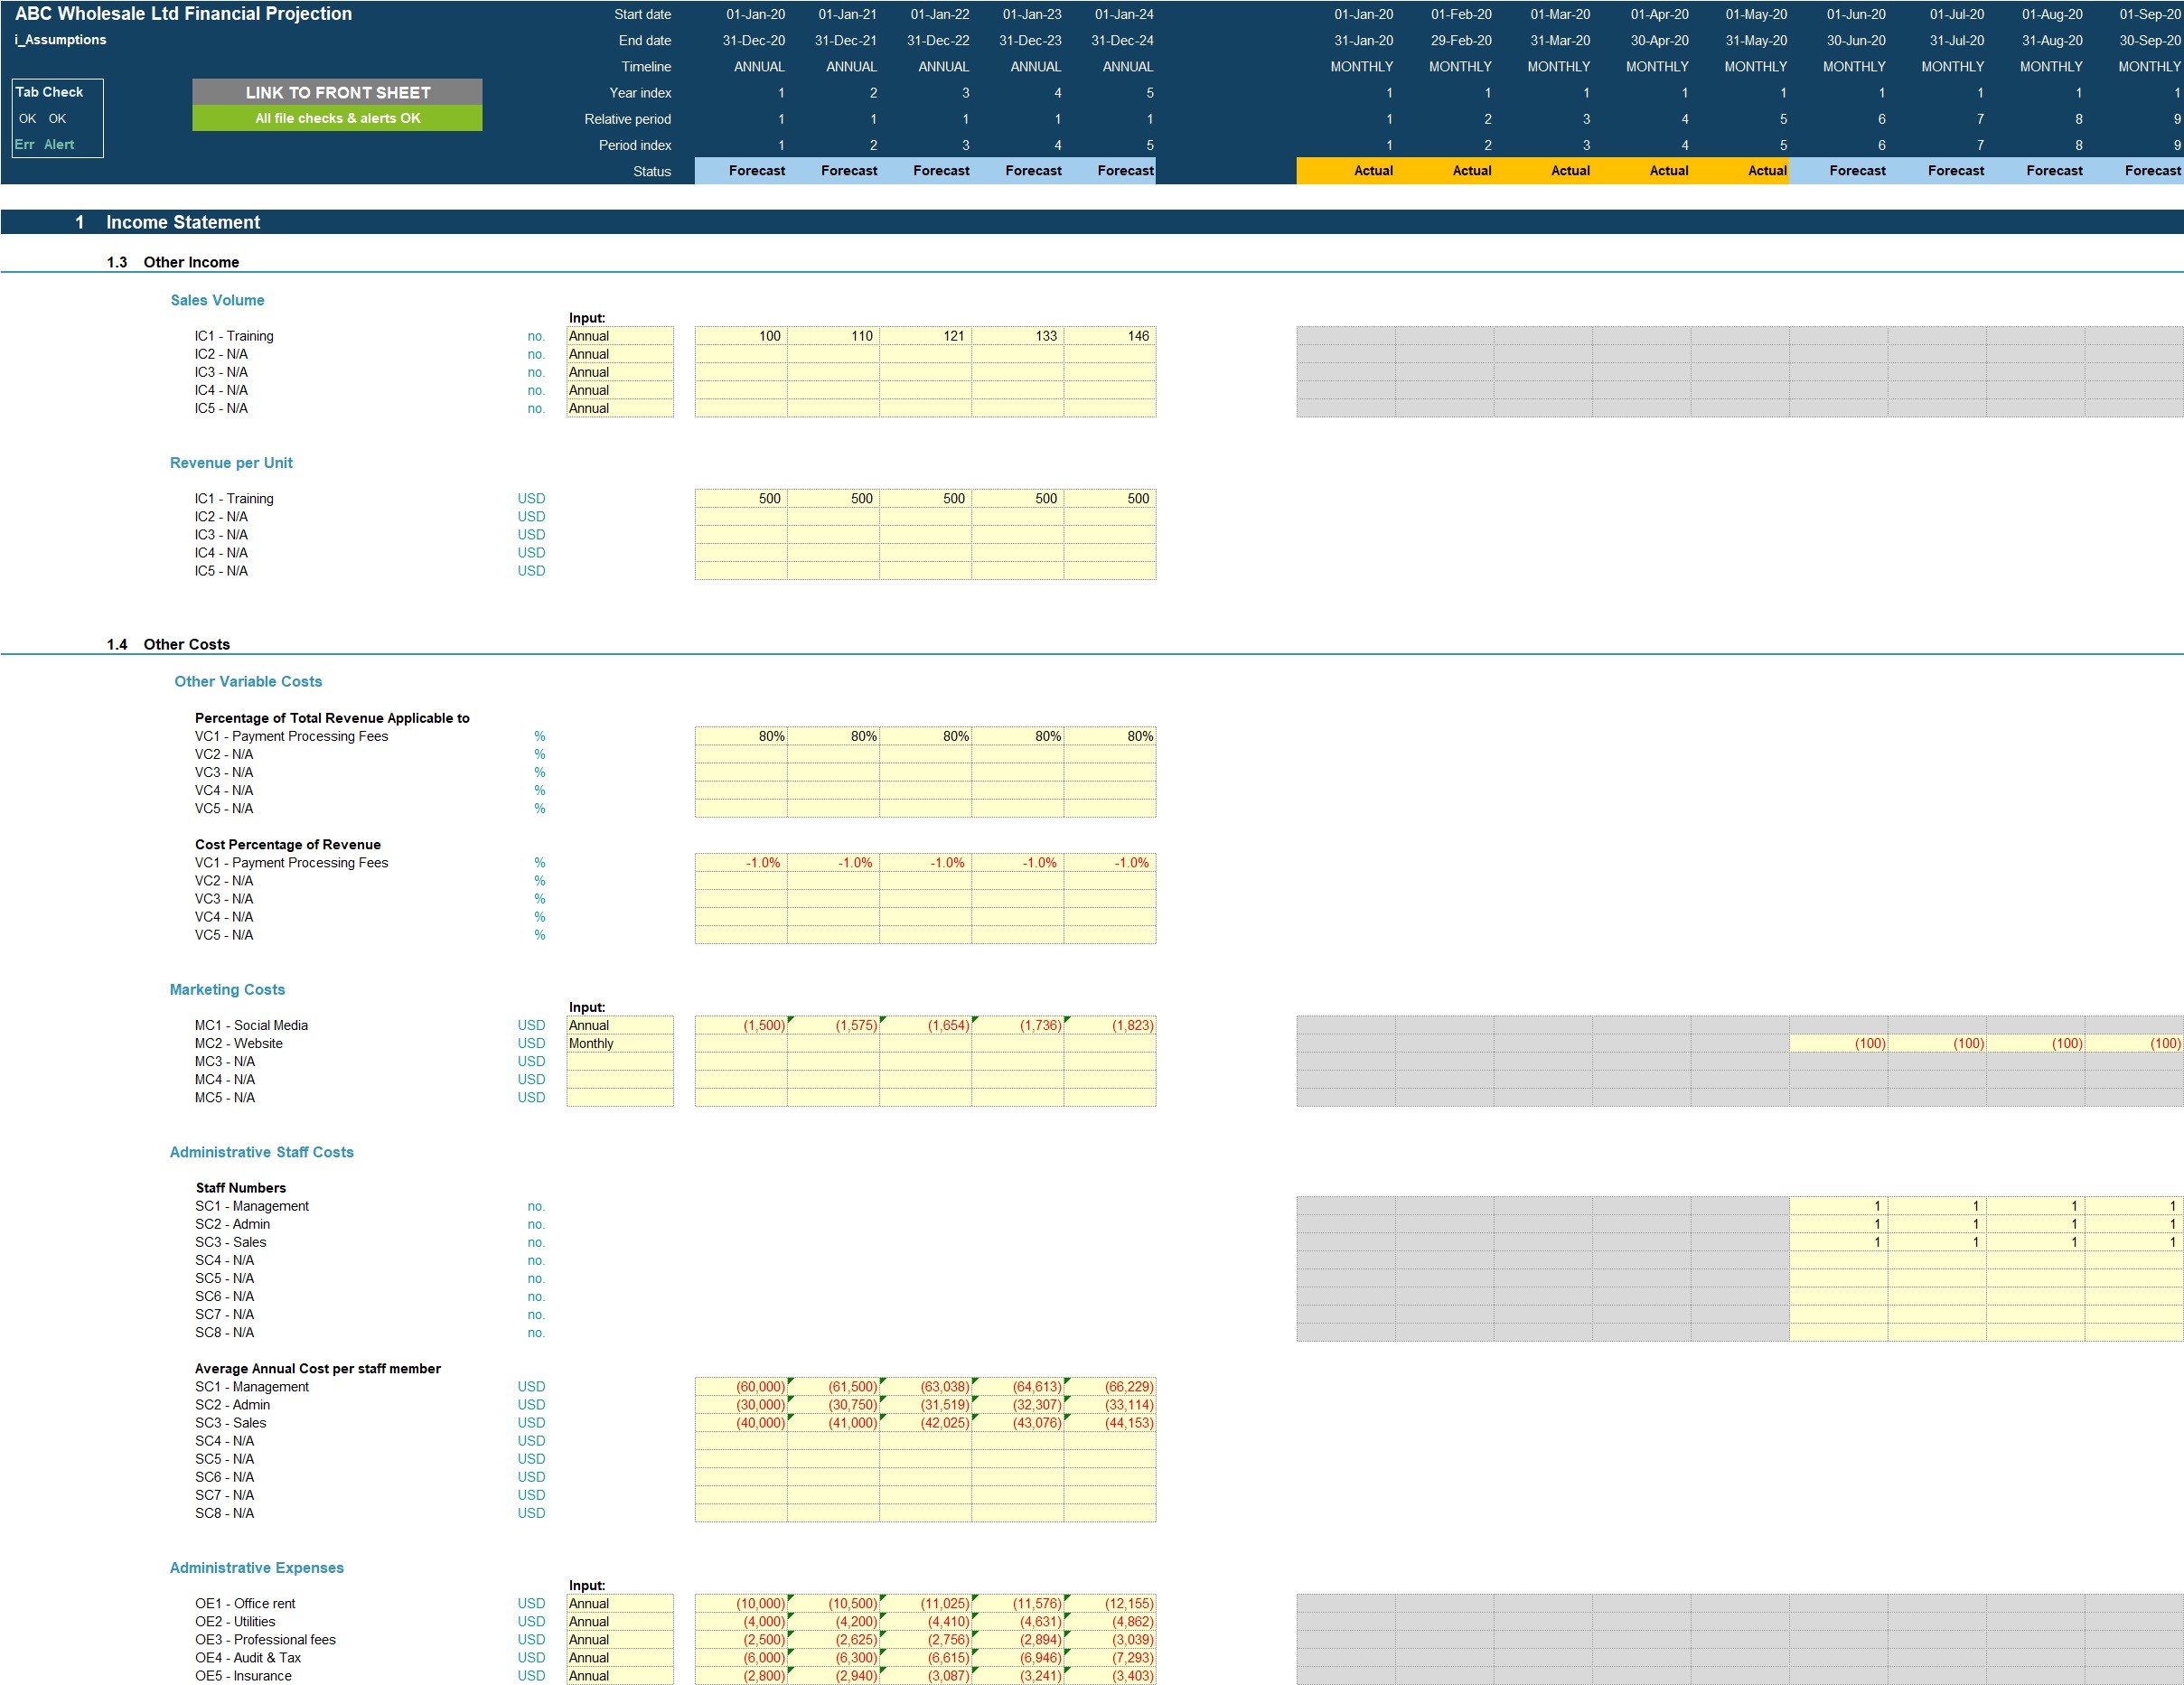Click the Sales Volume subheading

(217, 300)
